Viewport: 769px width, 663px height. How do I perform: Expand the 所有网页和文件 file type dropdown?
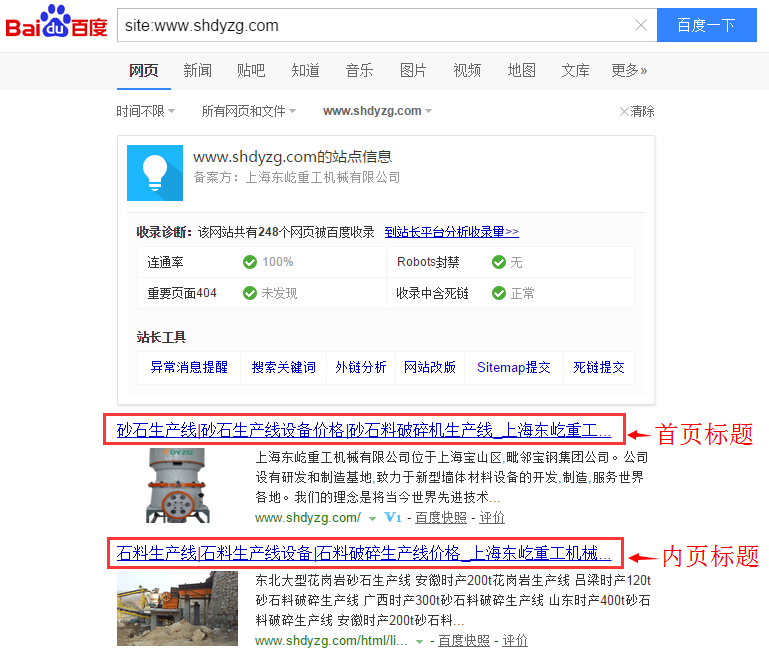tap(250, 111)
